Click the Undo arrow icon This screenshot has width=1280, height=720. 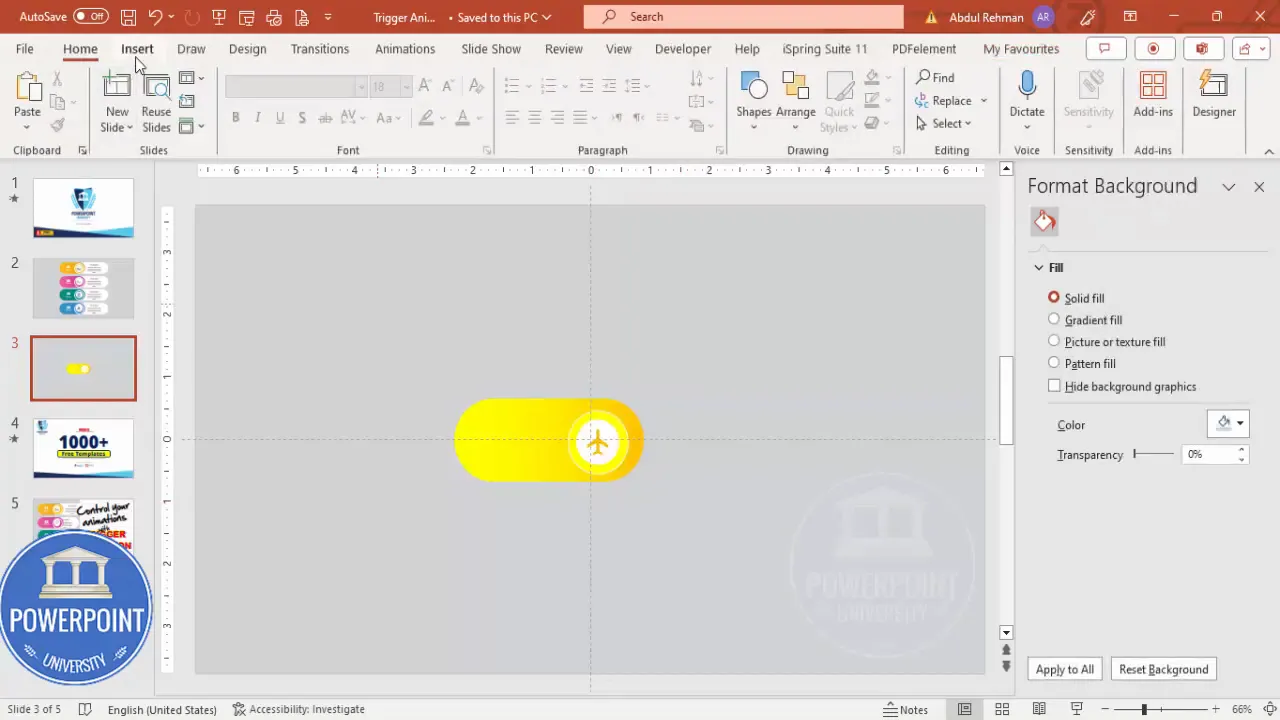[x=155, y=17]
